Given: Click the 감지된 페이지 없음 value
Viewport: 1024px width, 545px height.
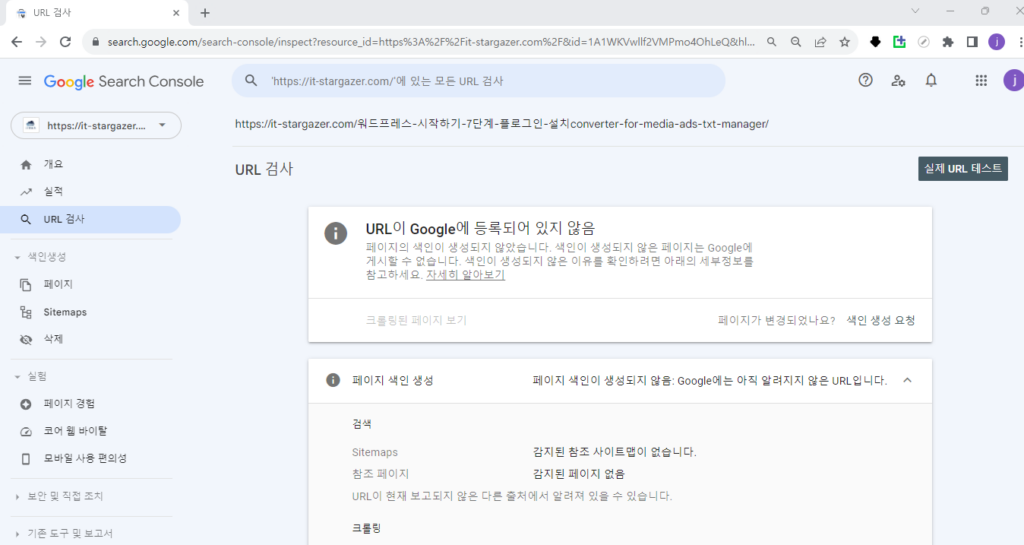Looking at the screenshot, I should pos(579,474).
